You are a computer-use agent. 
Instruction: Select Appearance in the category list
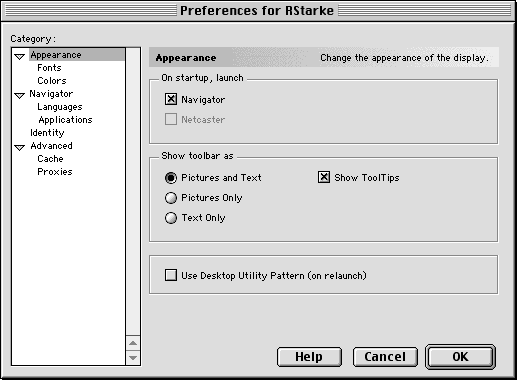click(x=77, y=55)
